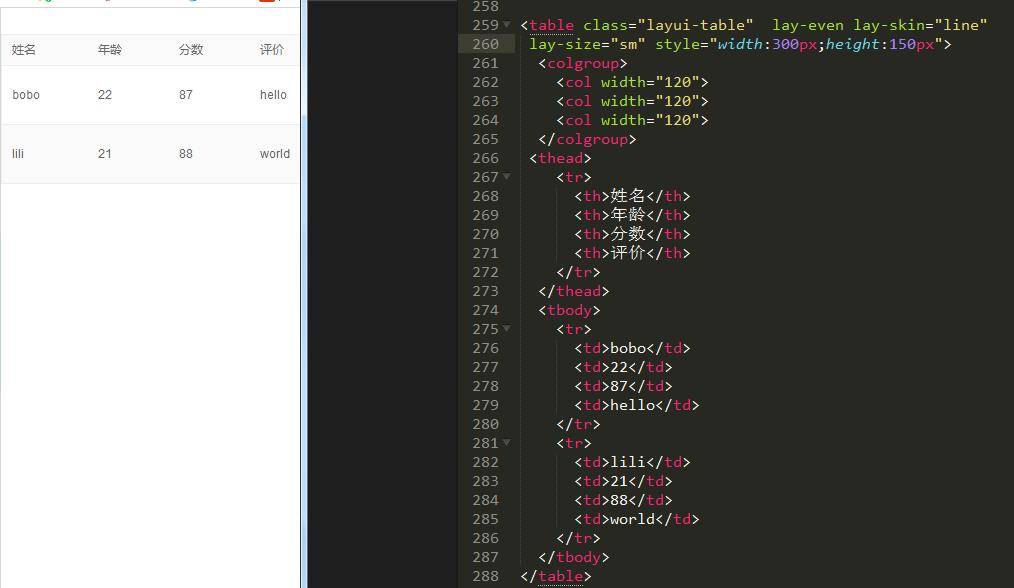Select the 87 cell in the bobo row
1014x588 pixels.
[x=186, y=95]
